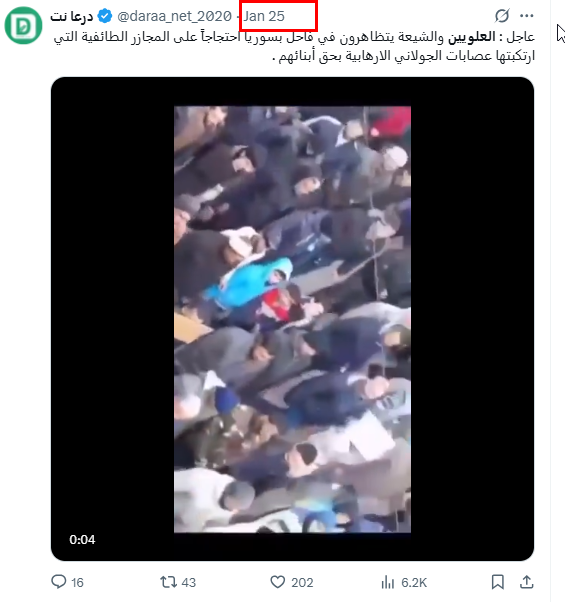Share the post with the upload arrow icon

pos(527,582)
